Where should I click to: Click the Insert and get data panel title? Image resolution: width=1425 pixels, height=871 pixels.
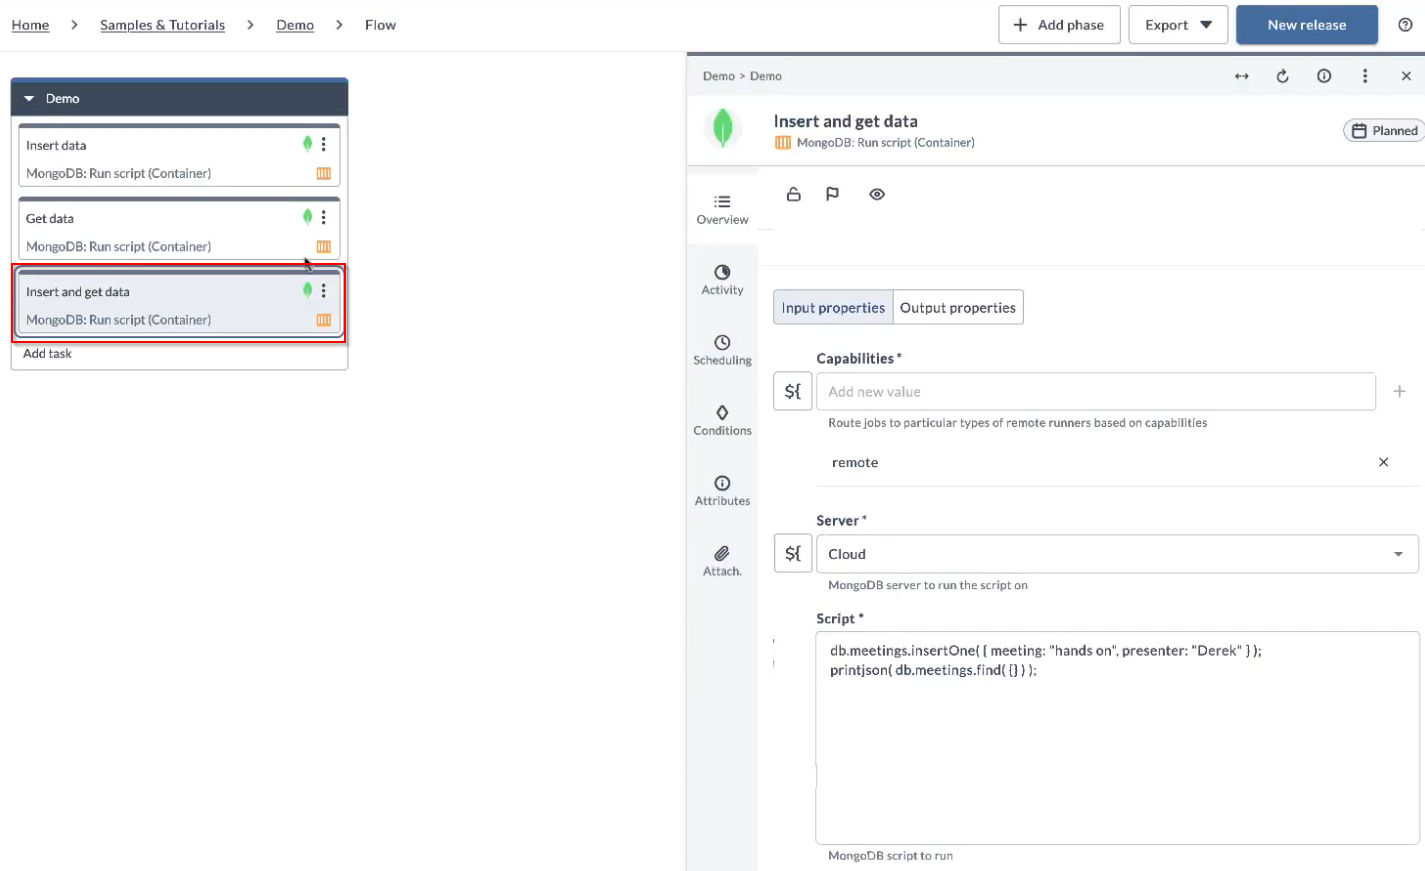(x=845, y=121)
